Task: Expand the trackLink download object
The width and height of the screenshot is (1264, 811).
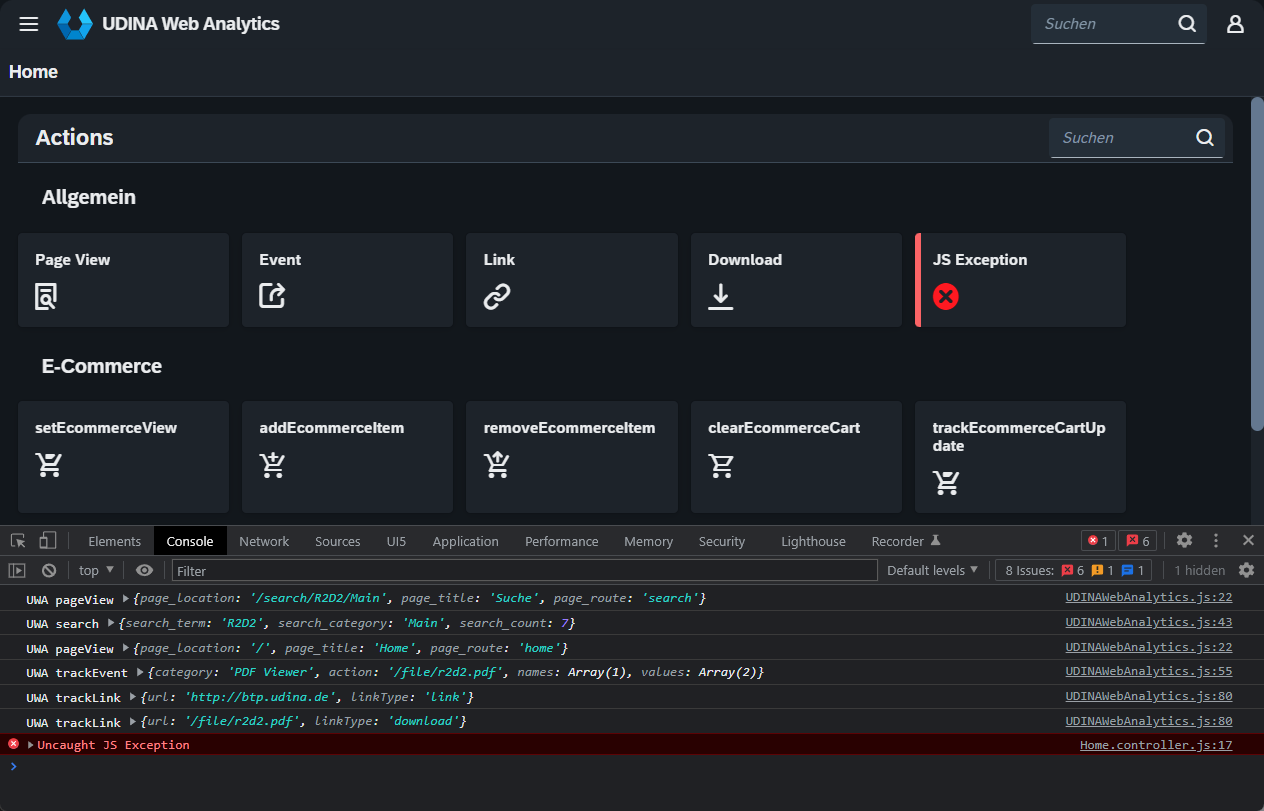Action: [x=133, y=721]
